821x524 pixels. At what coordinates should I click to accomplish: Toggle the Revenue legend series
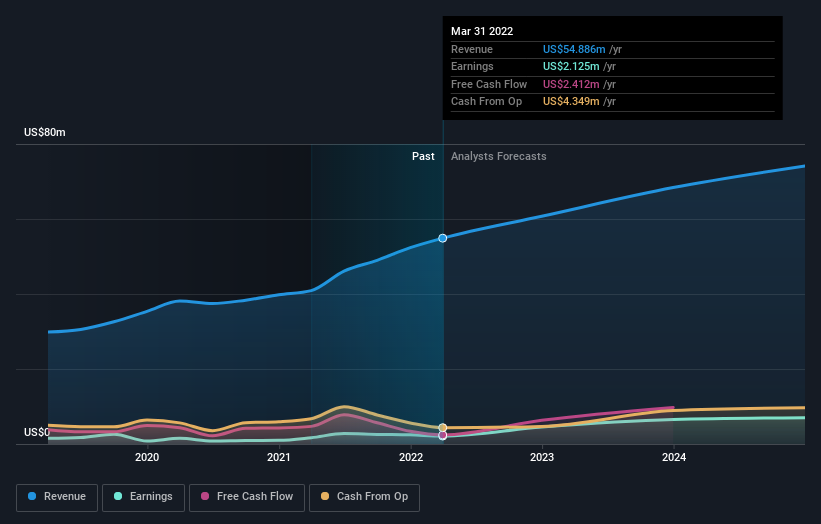coord(57,497)
